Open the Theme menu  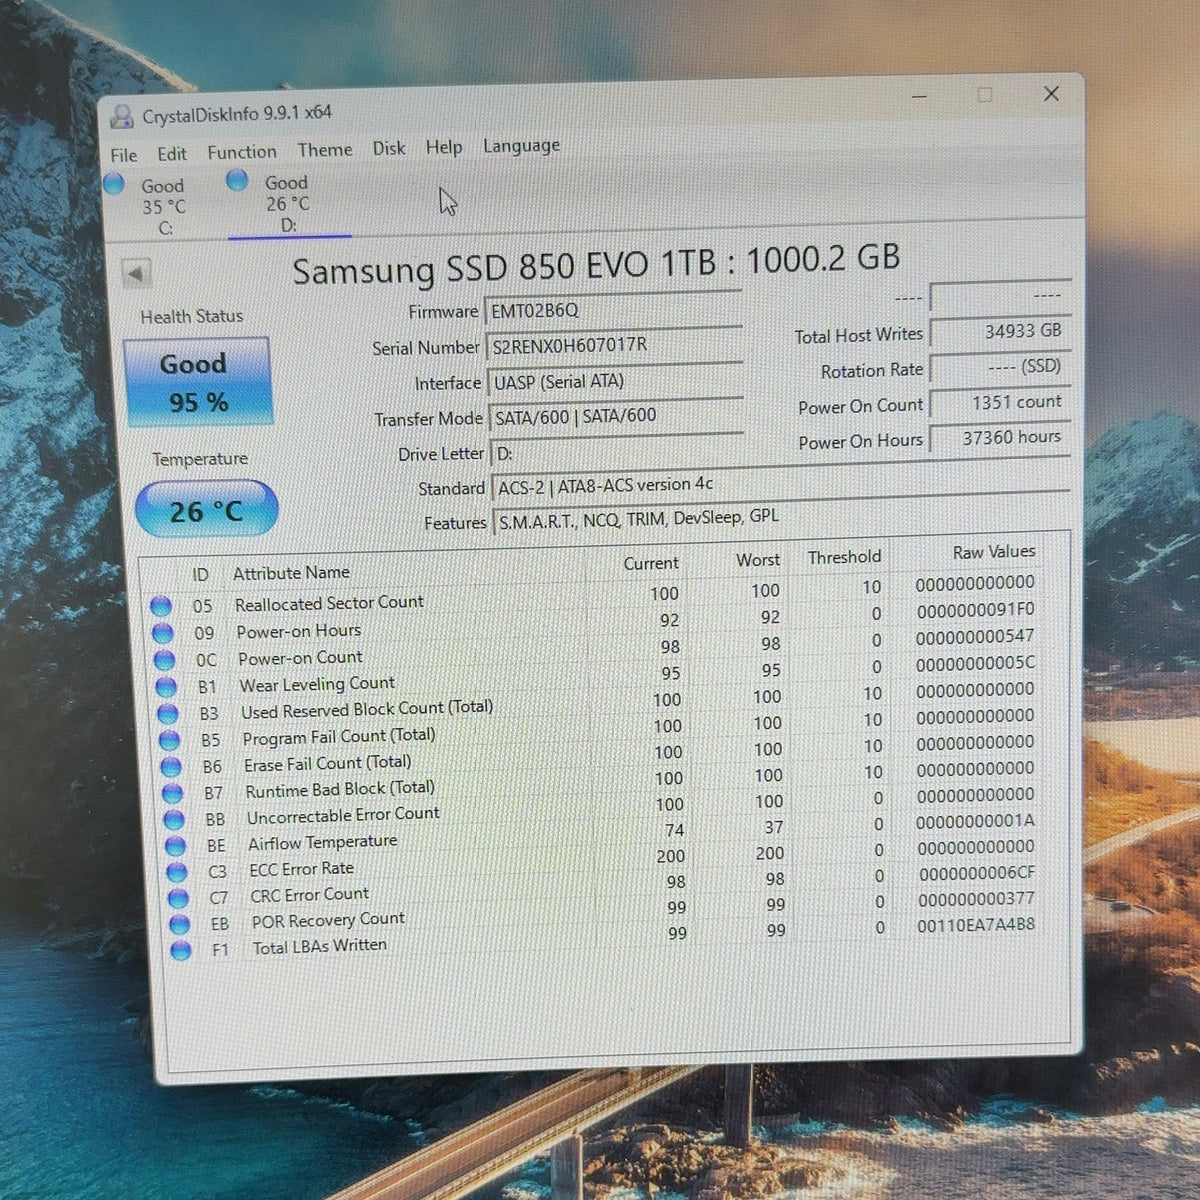[x=325, y=150]
